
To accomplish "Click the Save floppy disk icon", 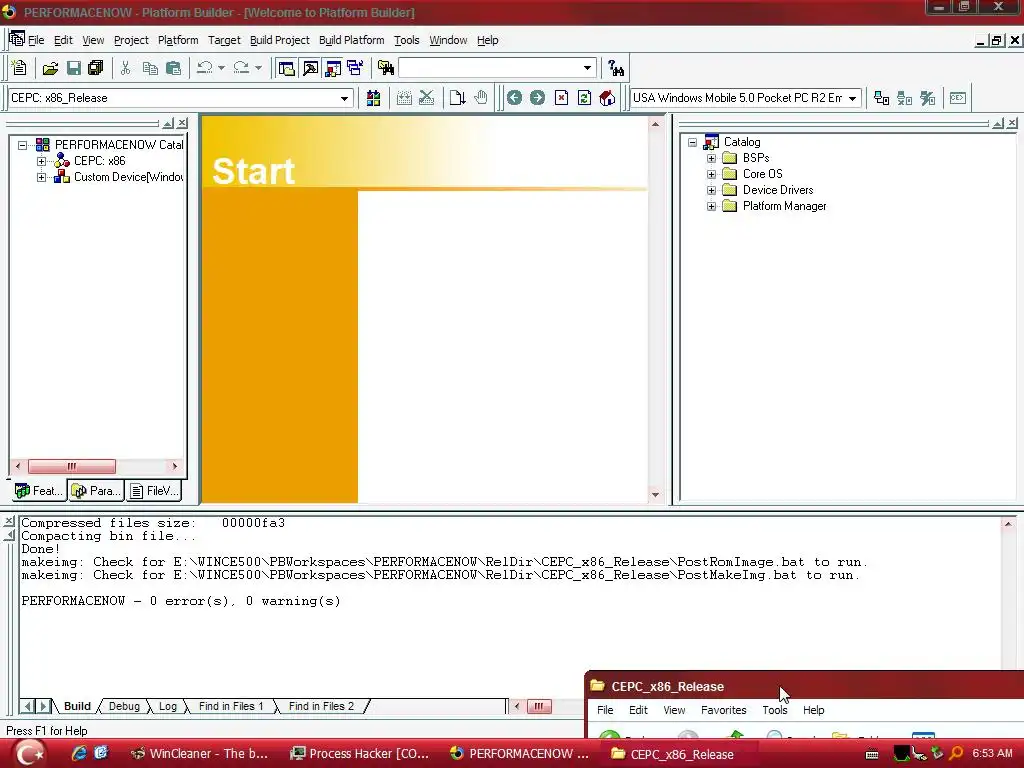I will tap(74, 68).
